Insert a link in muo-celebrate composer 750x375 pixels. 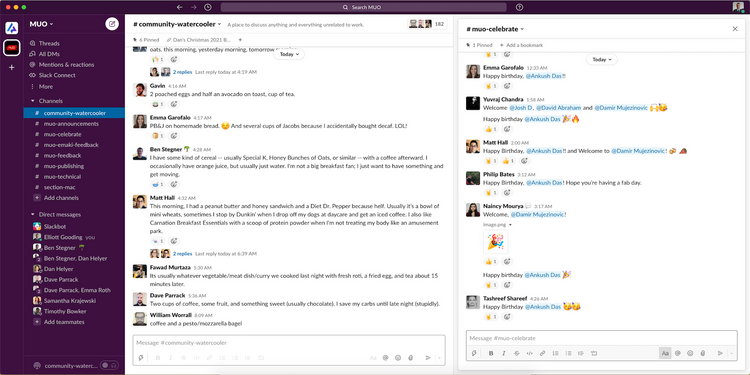click(542, 353)
